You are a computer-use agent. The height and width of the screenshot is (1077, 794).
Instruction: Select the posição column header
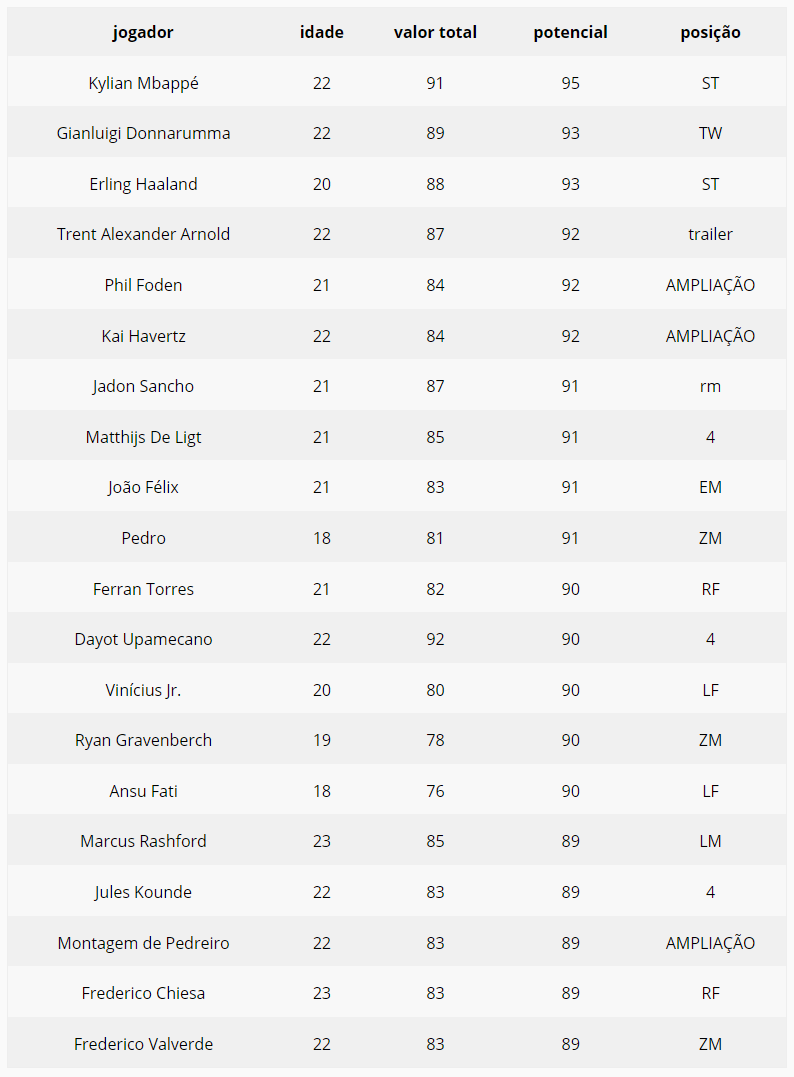tap(710, 32)
